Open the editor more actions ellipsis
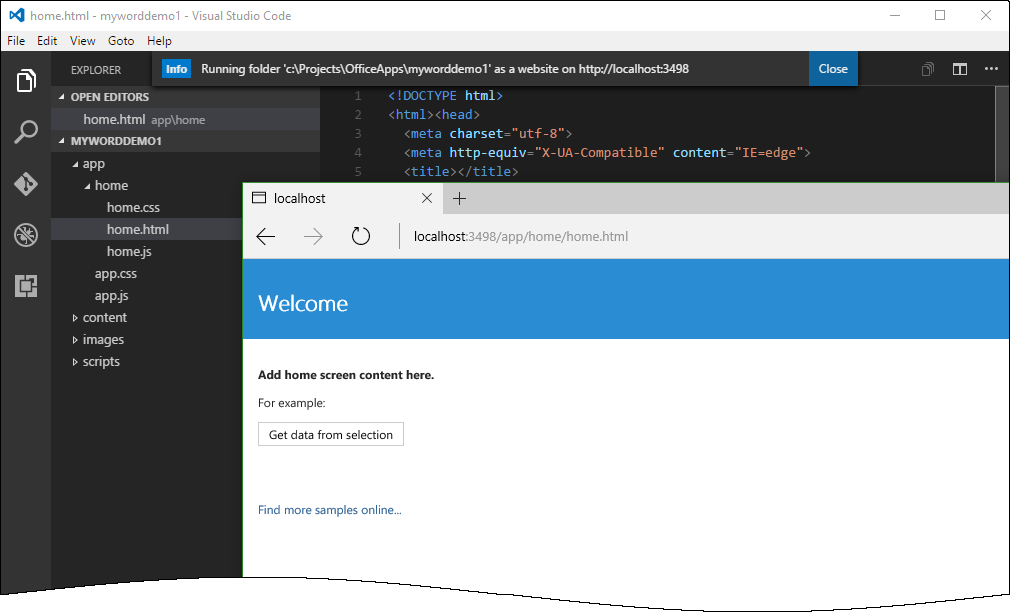Viewport: 1010px width, 613px height. click(991, 69)
